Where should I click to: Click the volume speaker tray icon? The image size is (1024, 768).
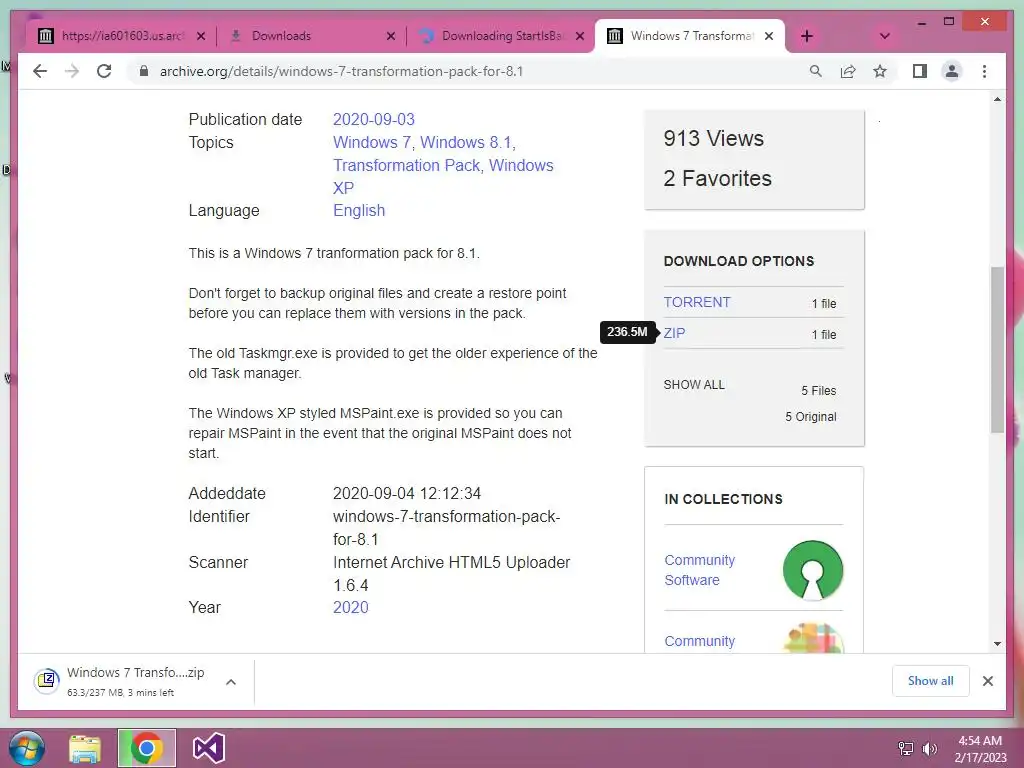929,748
